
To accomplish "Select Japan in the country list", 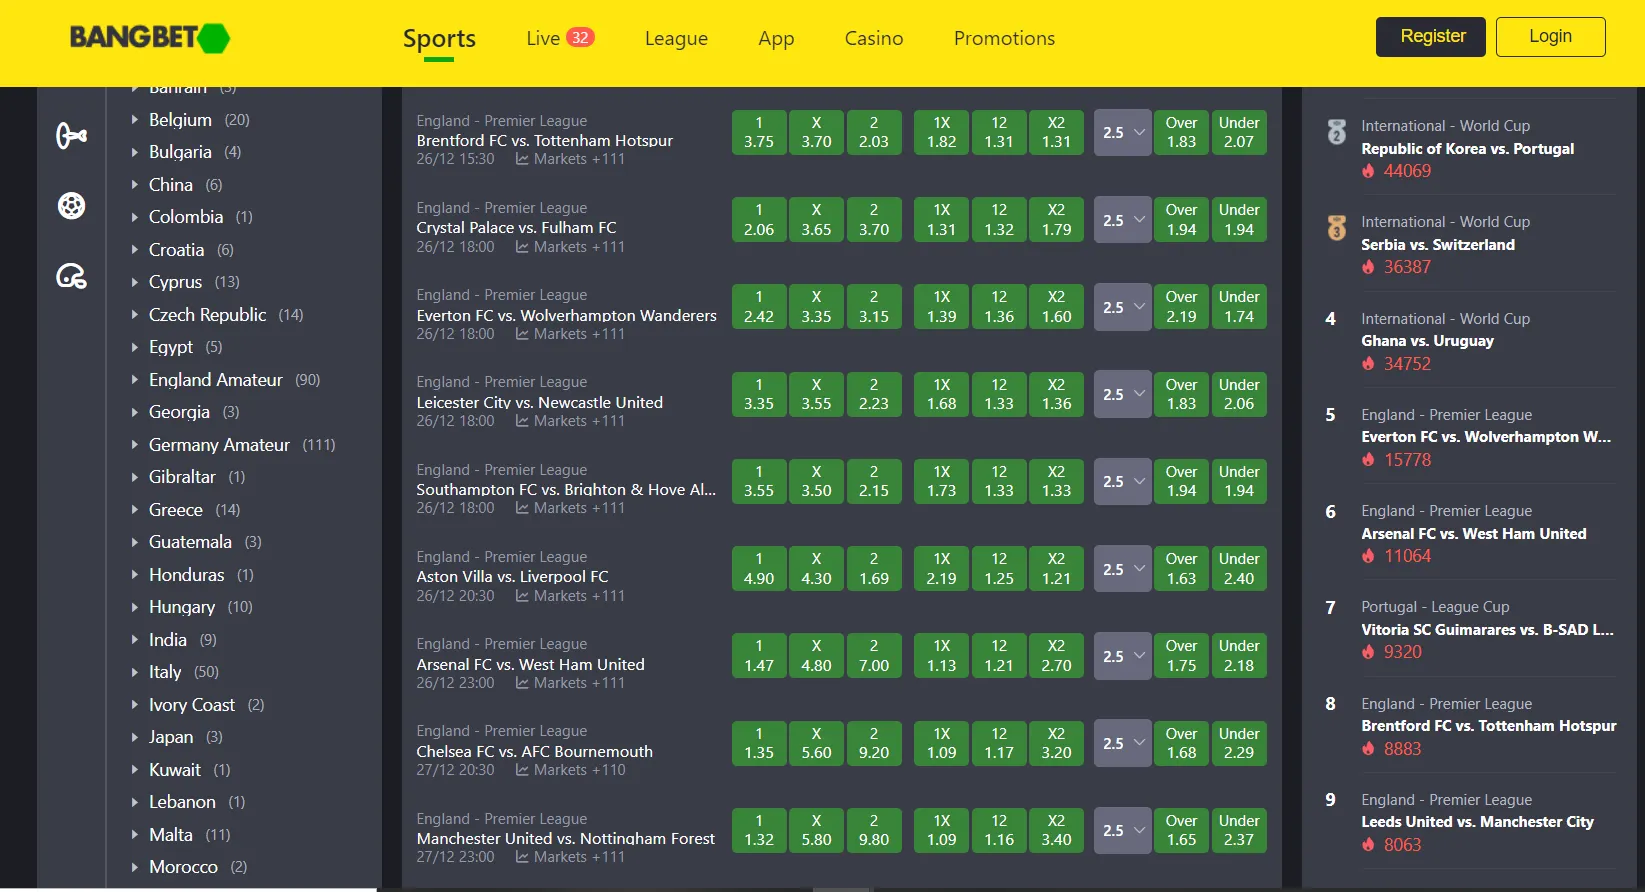I will (x=171, y=737).
